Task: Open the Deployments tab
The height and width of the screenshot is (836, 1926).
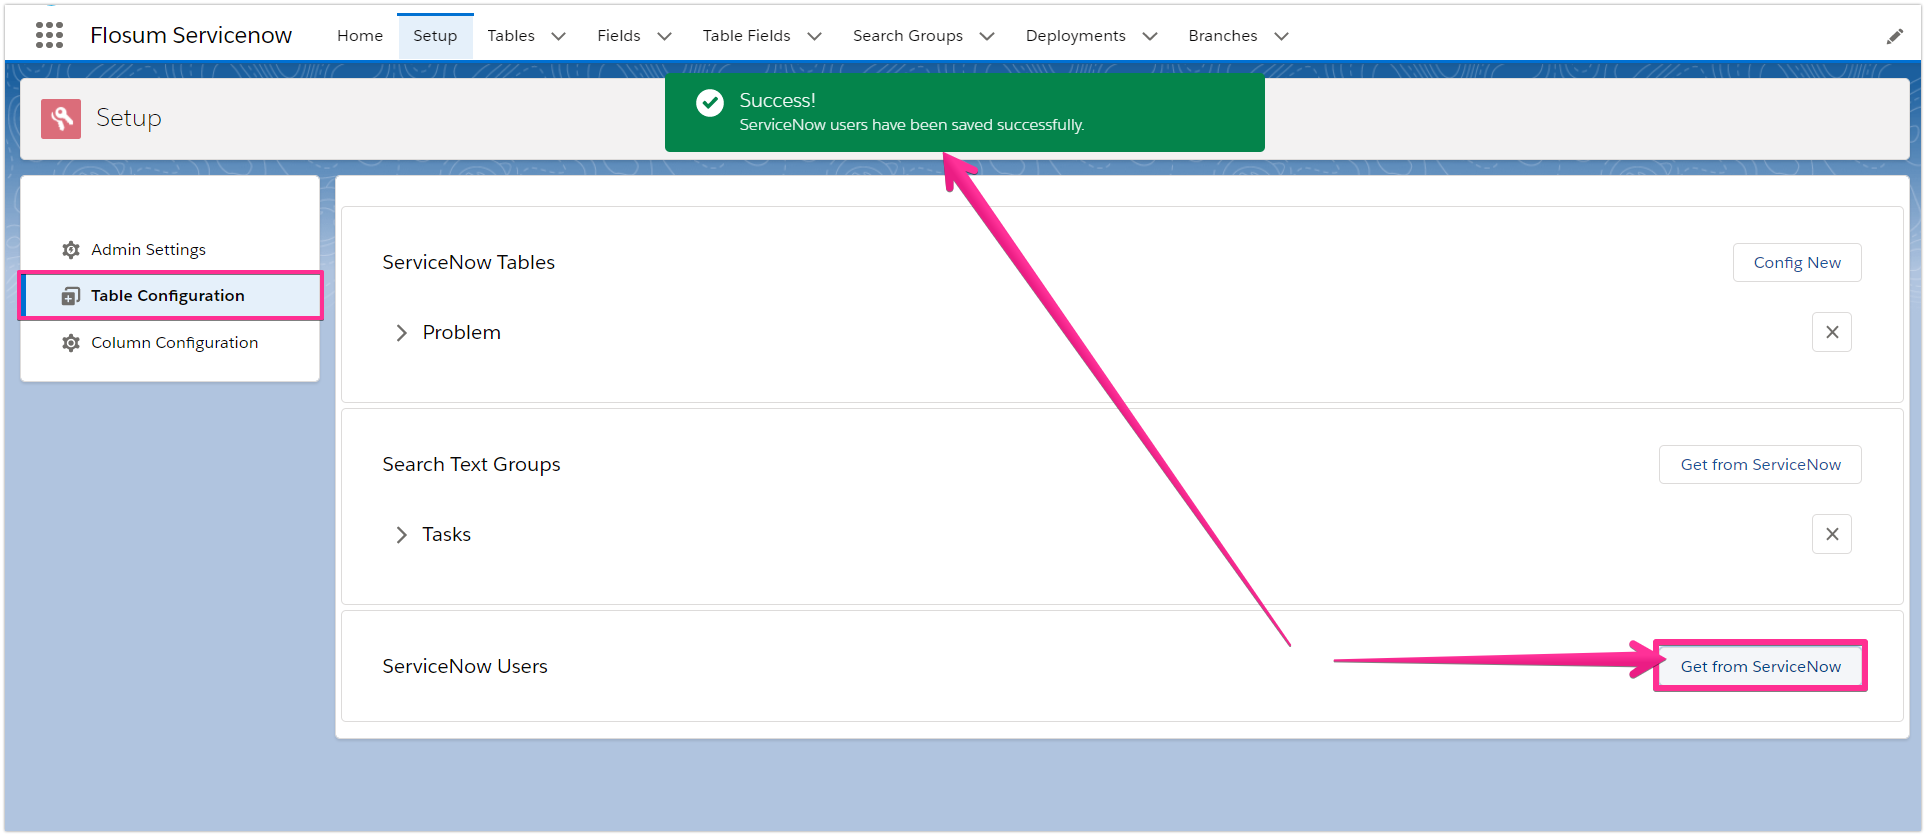Action: (1076, 36)
